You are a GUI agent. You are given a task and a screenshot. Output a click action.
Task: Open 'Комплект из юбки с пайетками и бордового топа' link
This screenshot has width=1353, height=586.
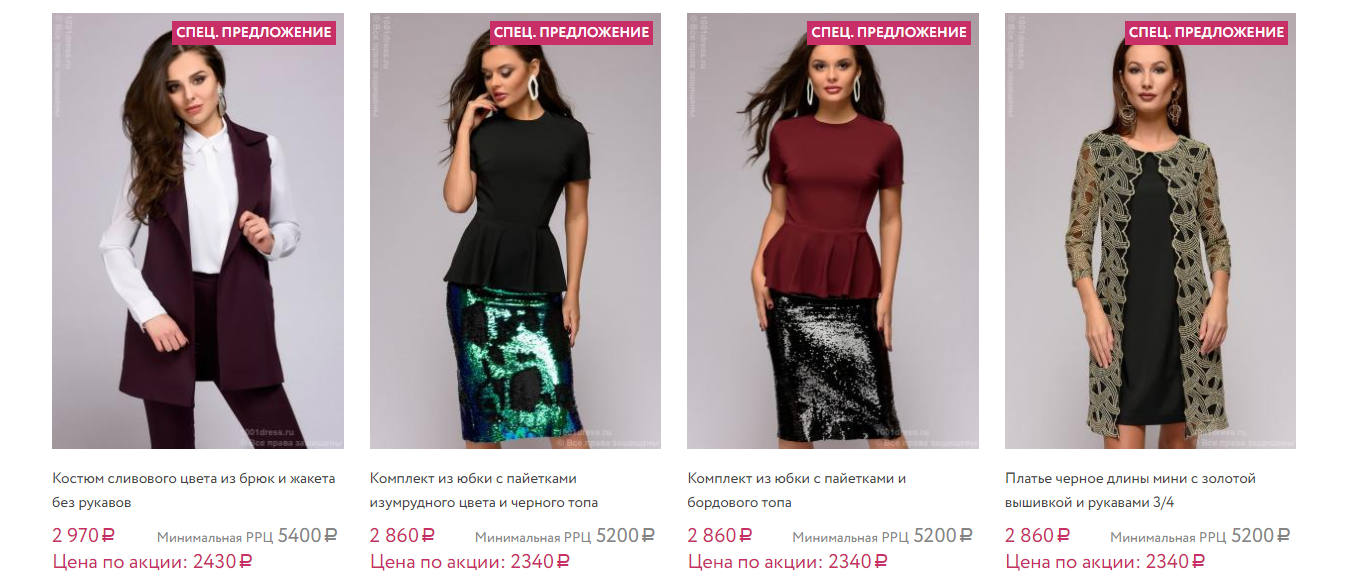click(797, 490)
